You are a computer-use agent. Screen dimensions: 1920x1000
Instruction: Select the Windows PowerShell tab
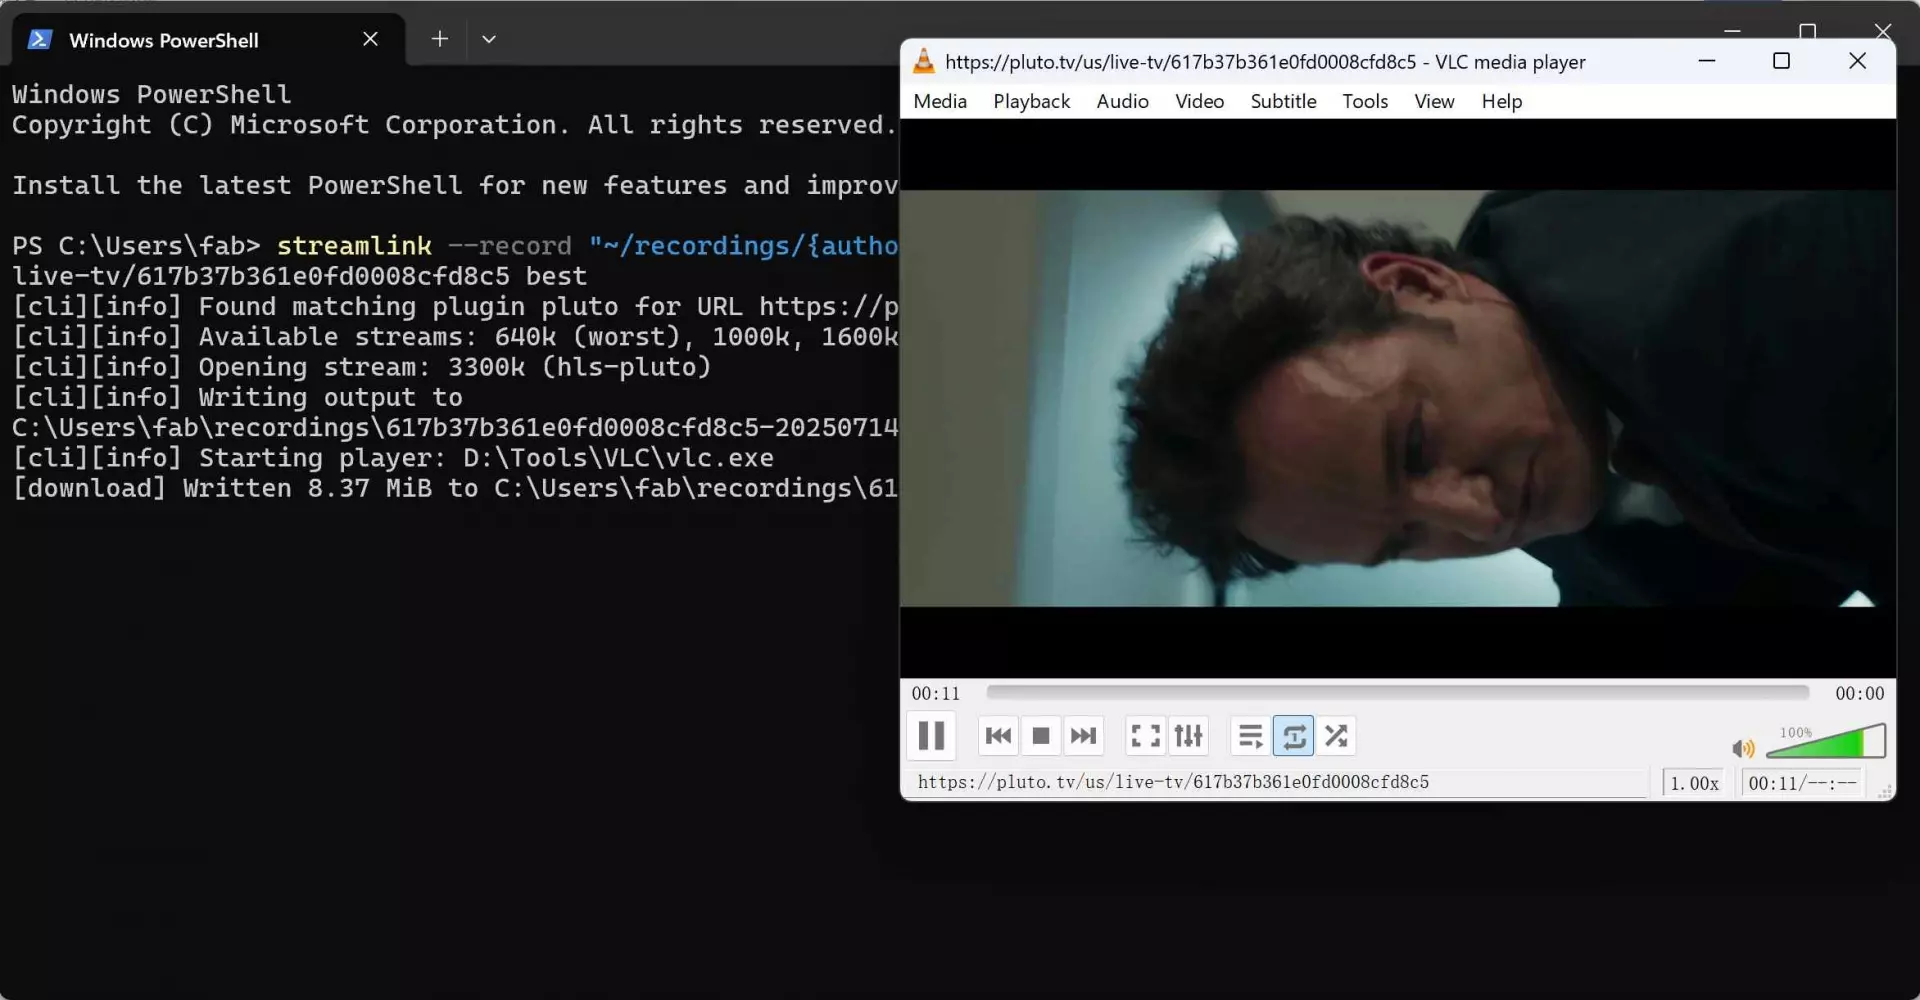coord(208,40)
